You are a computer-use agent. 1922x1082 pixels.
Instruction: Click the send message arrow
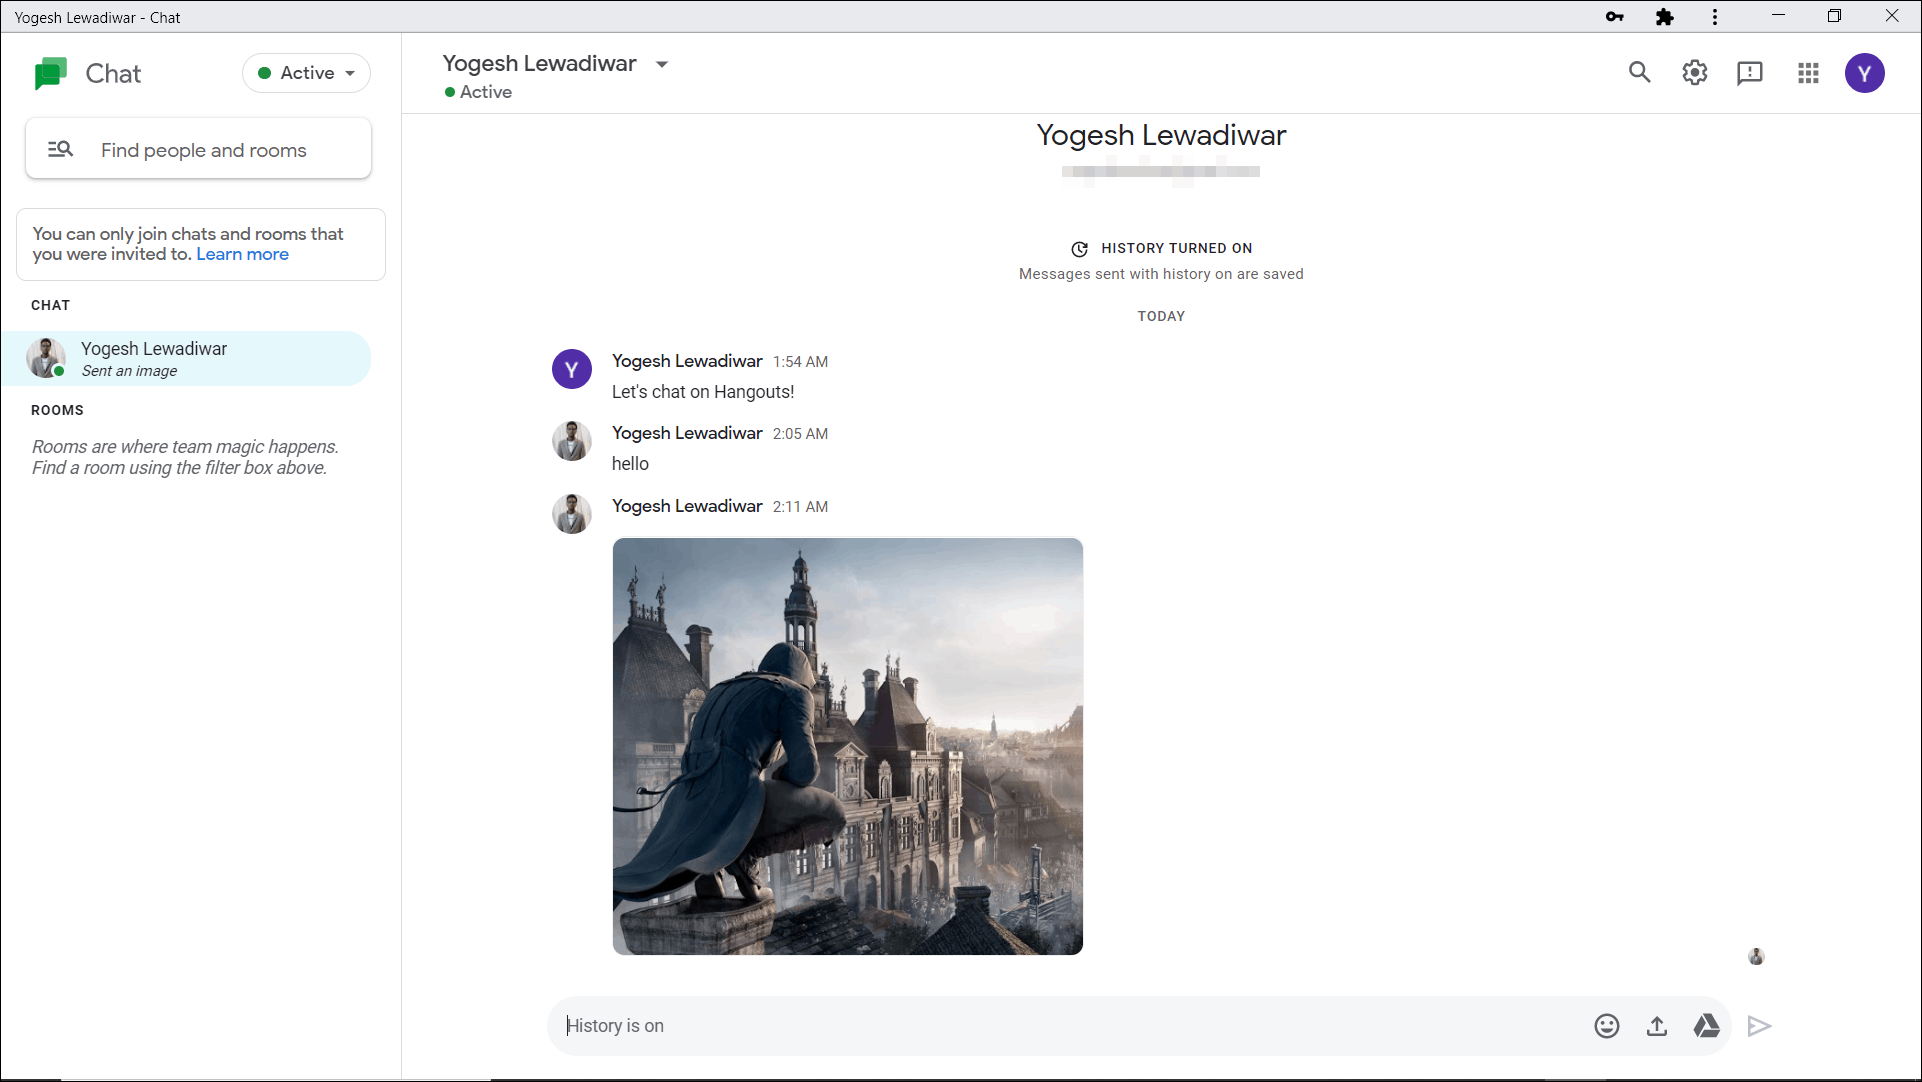tap(1759, 1026)
